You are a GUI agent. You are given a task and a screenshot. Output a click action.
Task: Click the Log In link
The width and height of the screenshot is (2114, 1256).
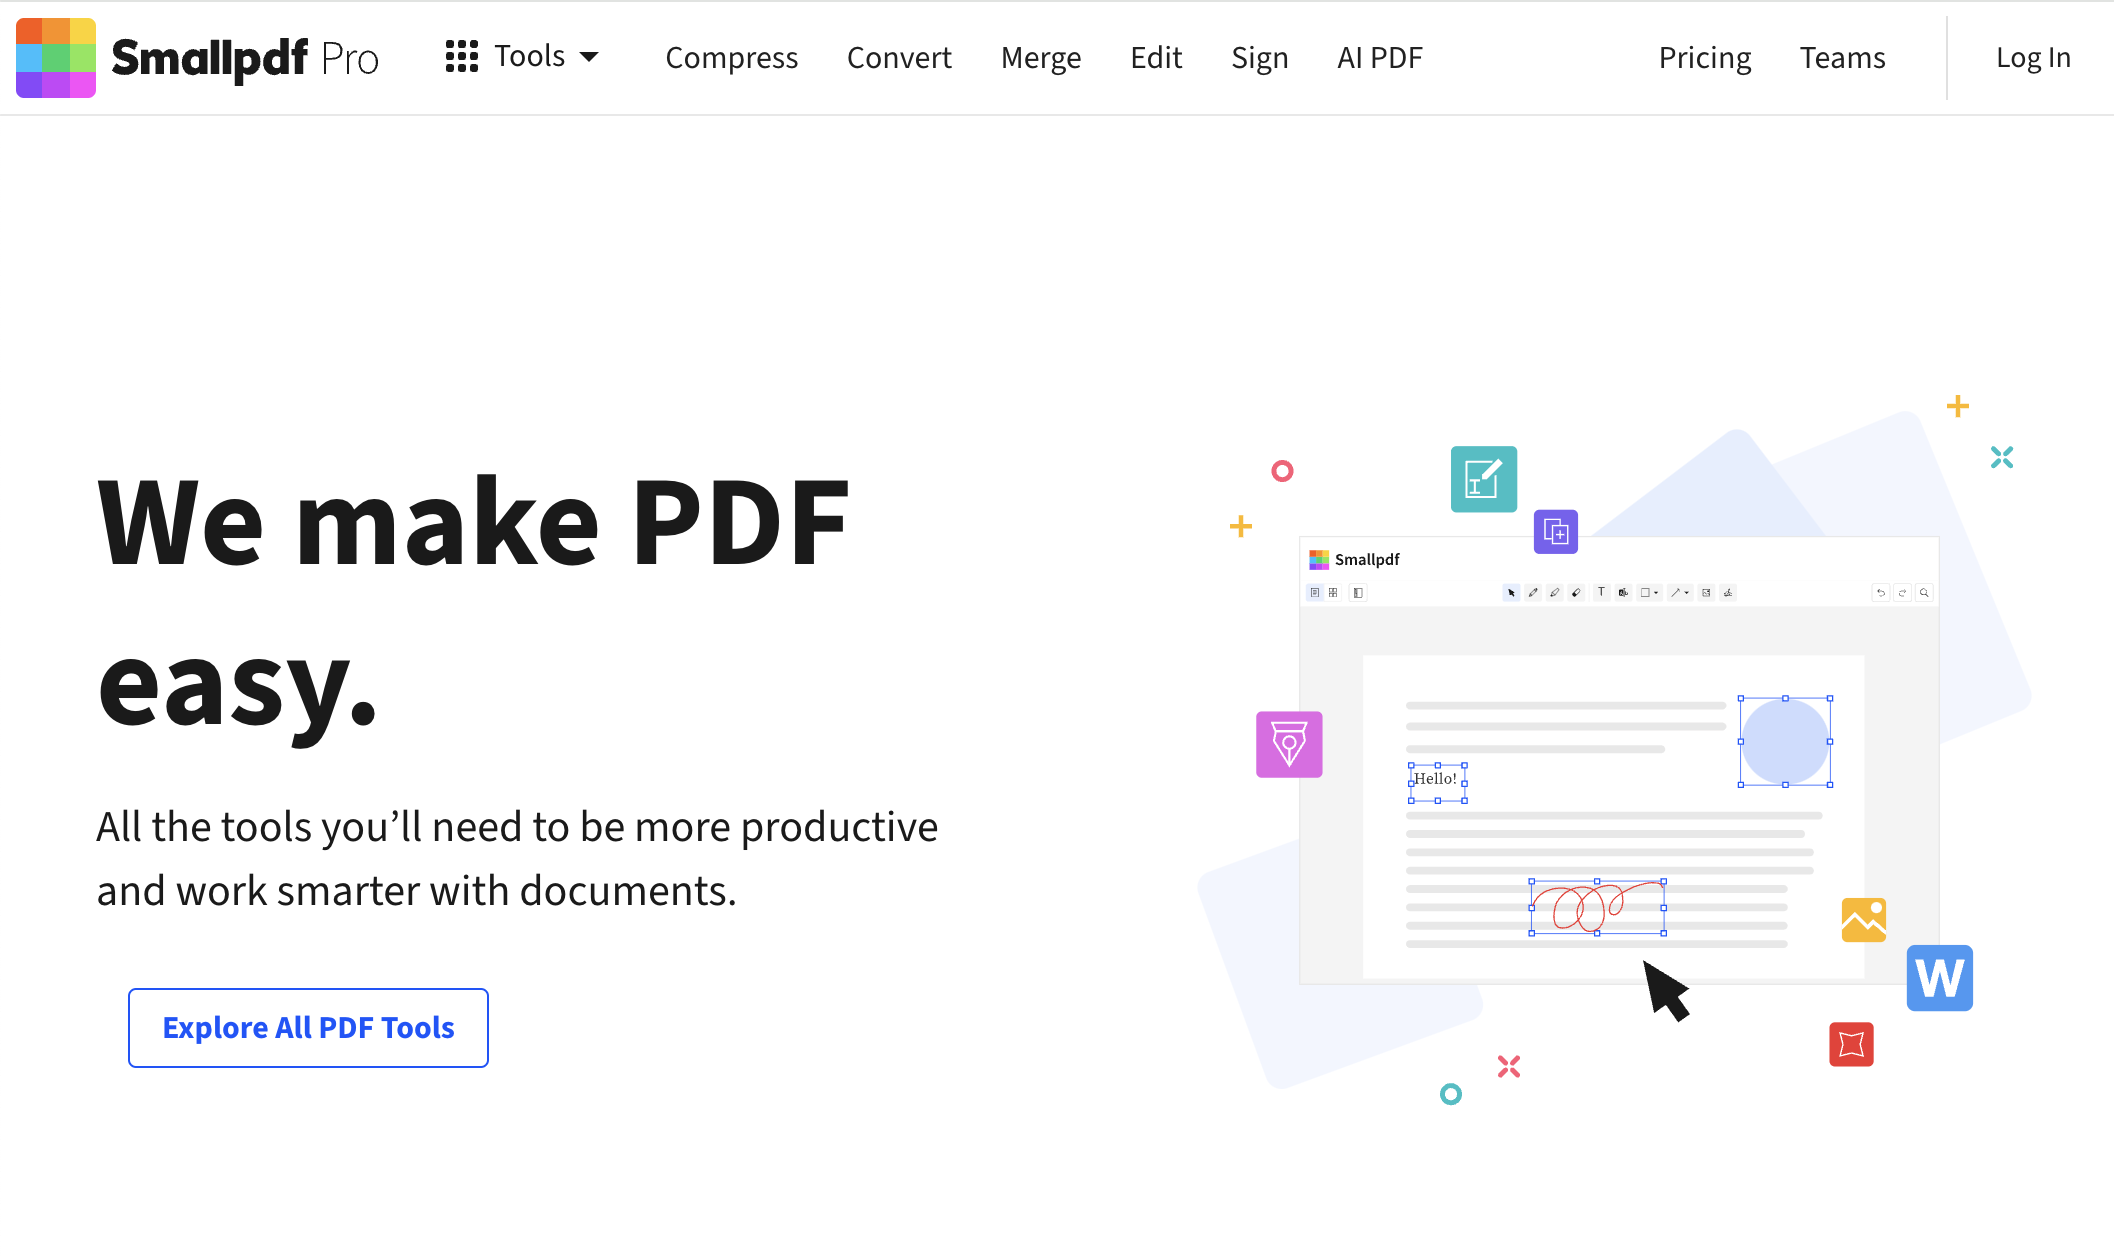tap(2033, 58)
